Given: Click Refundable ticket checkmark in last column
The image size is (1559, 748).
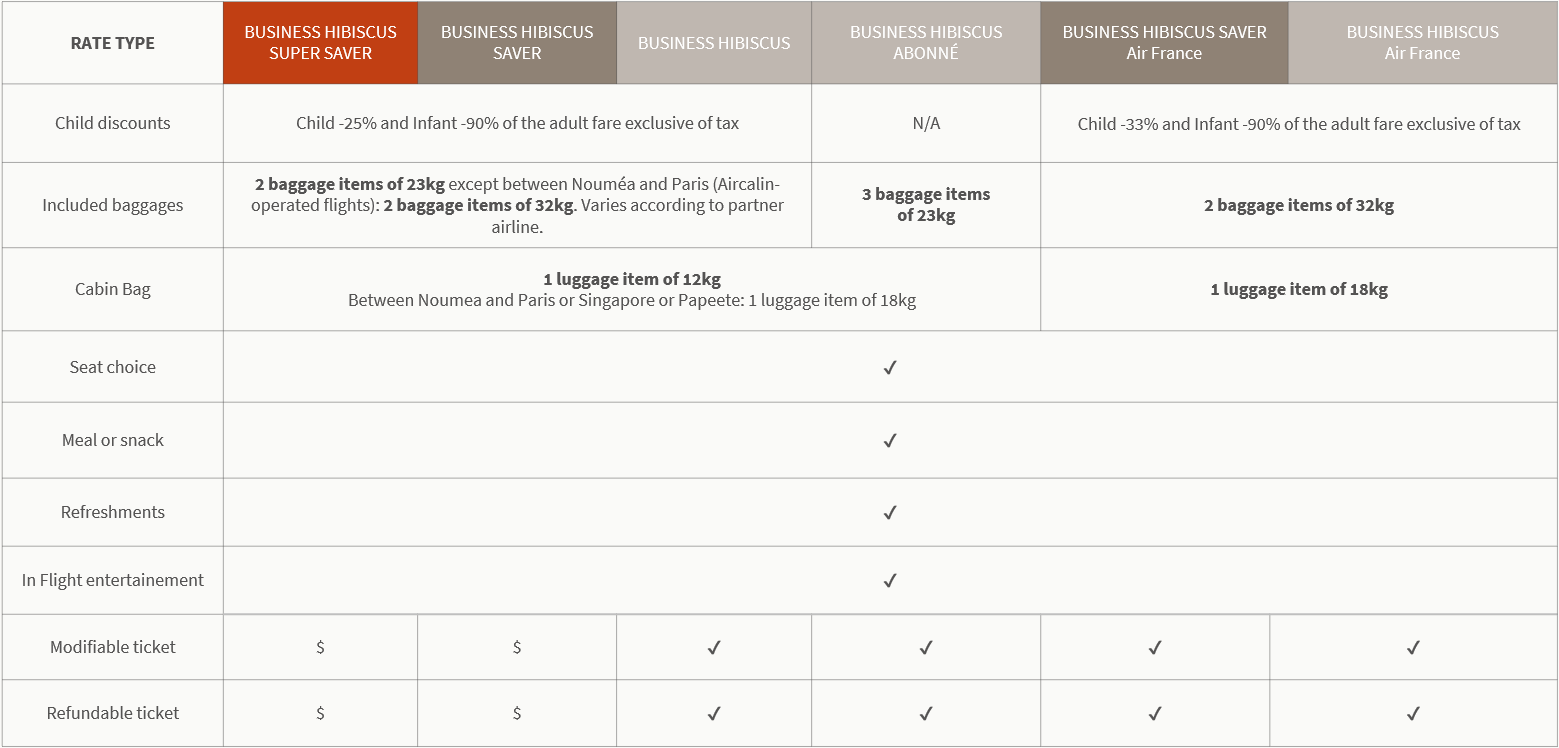Looking at the screenshot, I should click(1413, 714).
